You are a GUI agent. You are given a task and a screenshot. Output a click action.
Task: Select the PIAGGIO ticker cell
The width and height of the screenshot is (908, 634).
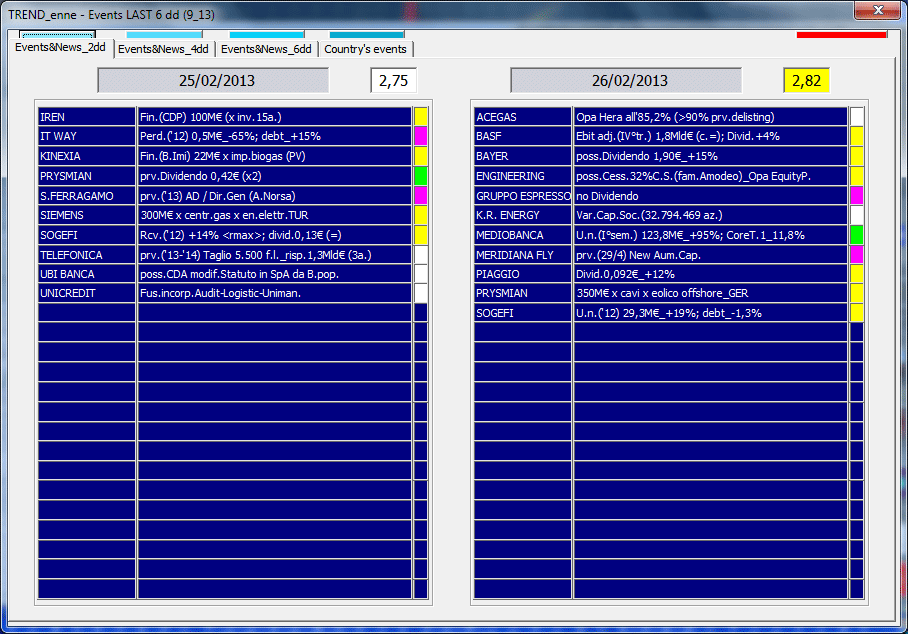523,273
